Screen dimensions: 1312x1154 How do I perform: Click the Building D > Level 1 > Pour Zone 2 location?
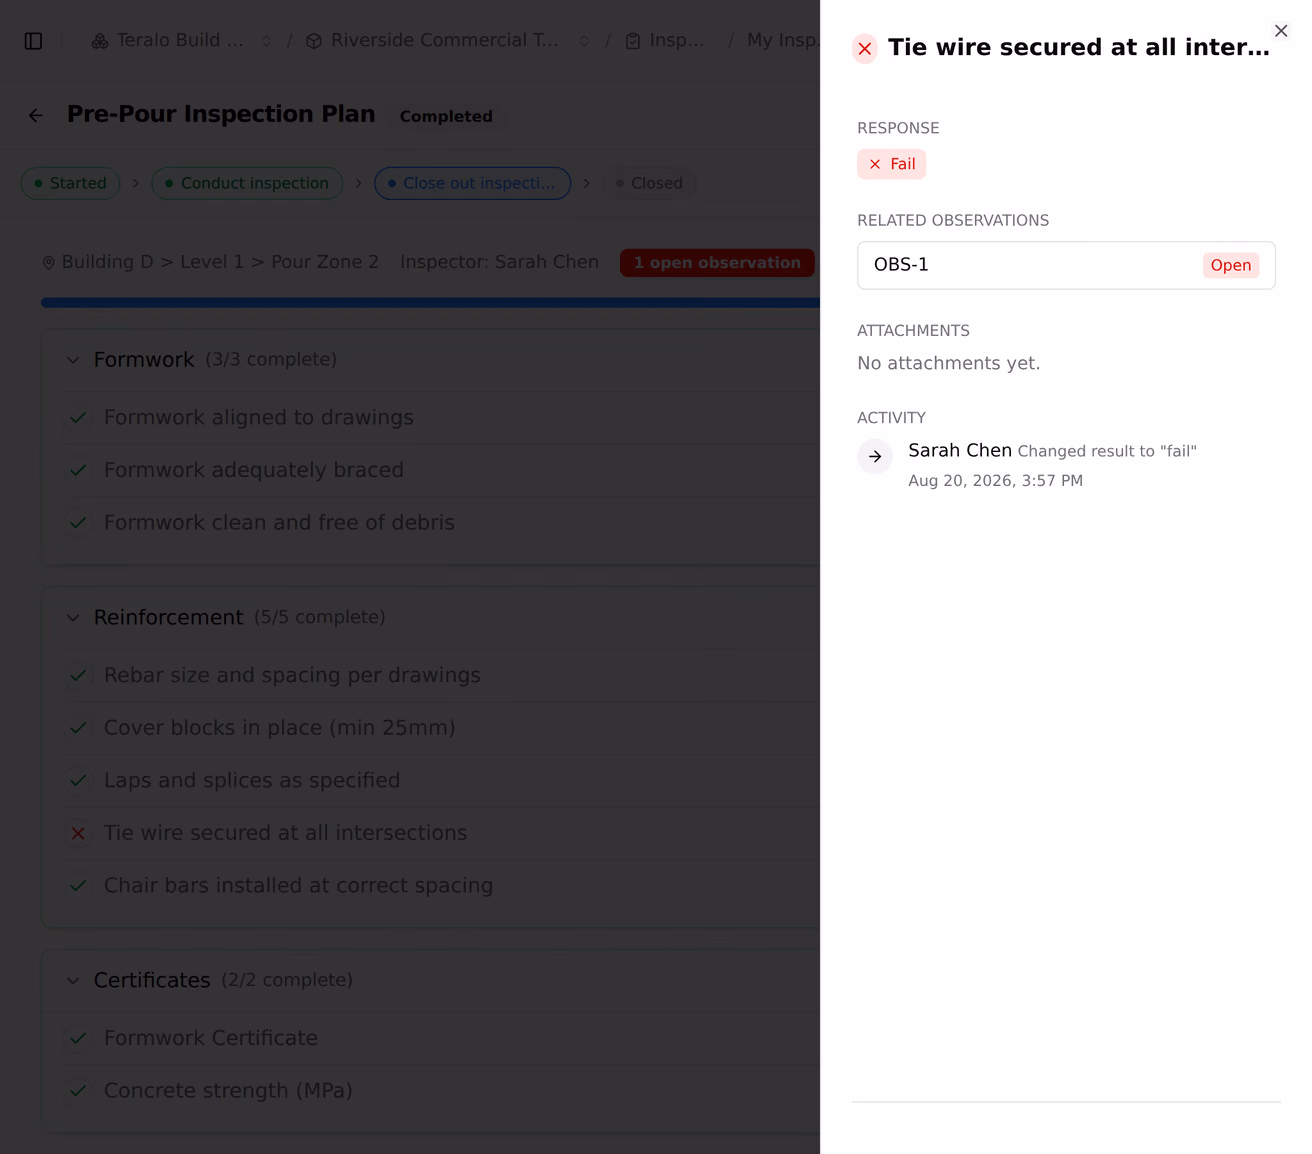pos(220,262)
